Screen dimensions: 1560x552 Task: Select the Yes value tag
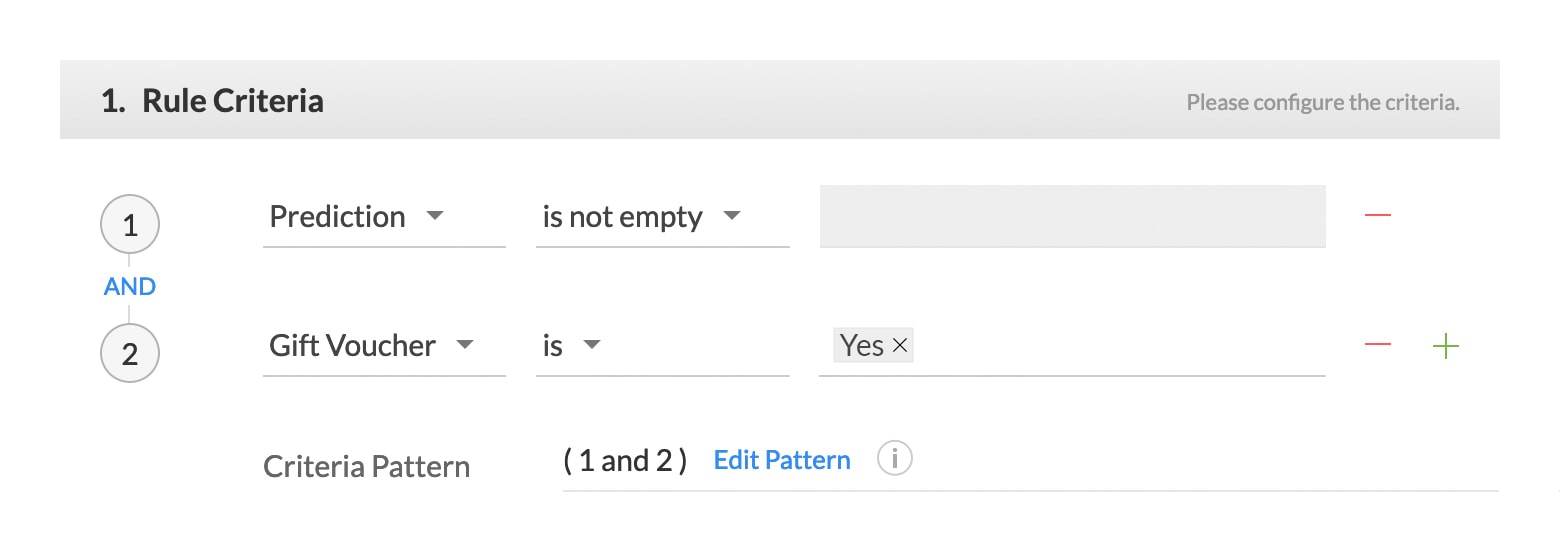click(862, 346)
